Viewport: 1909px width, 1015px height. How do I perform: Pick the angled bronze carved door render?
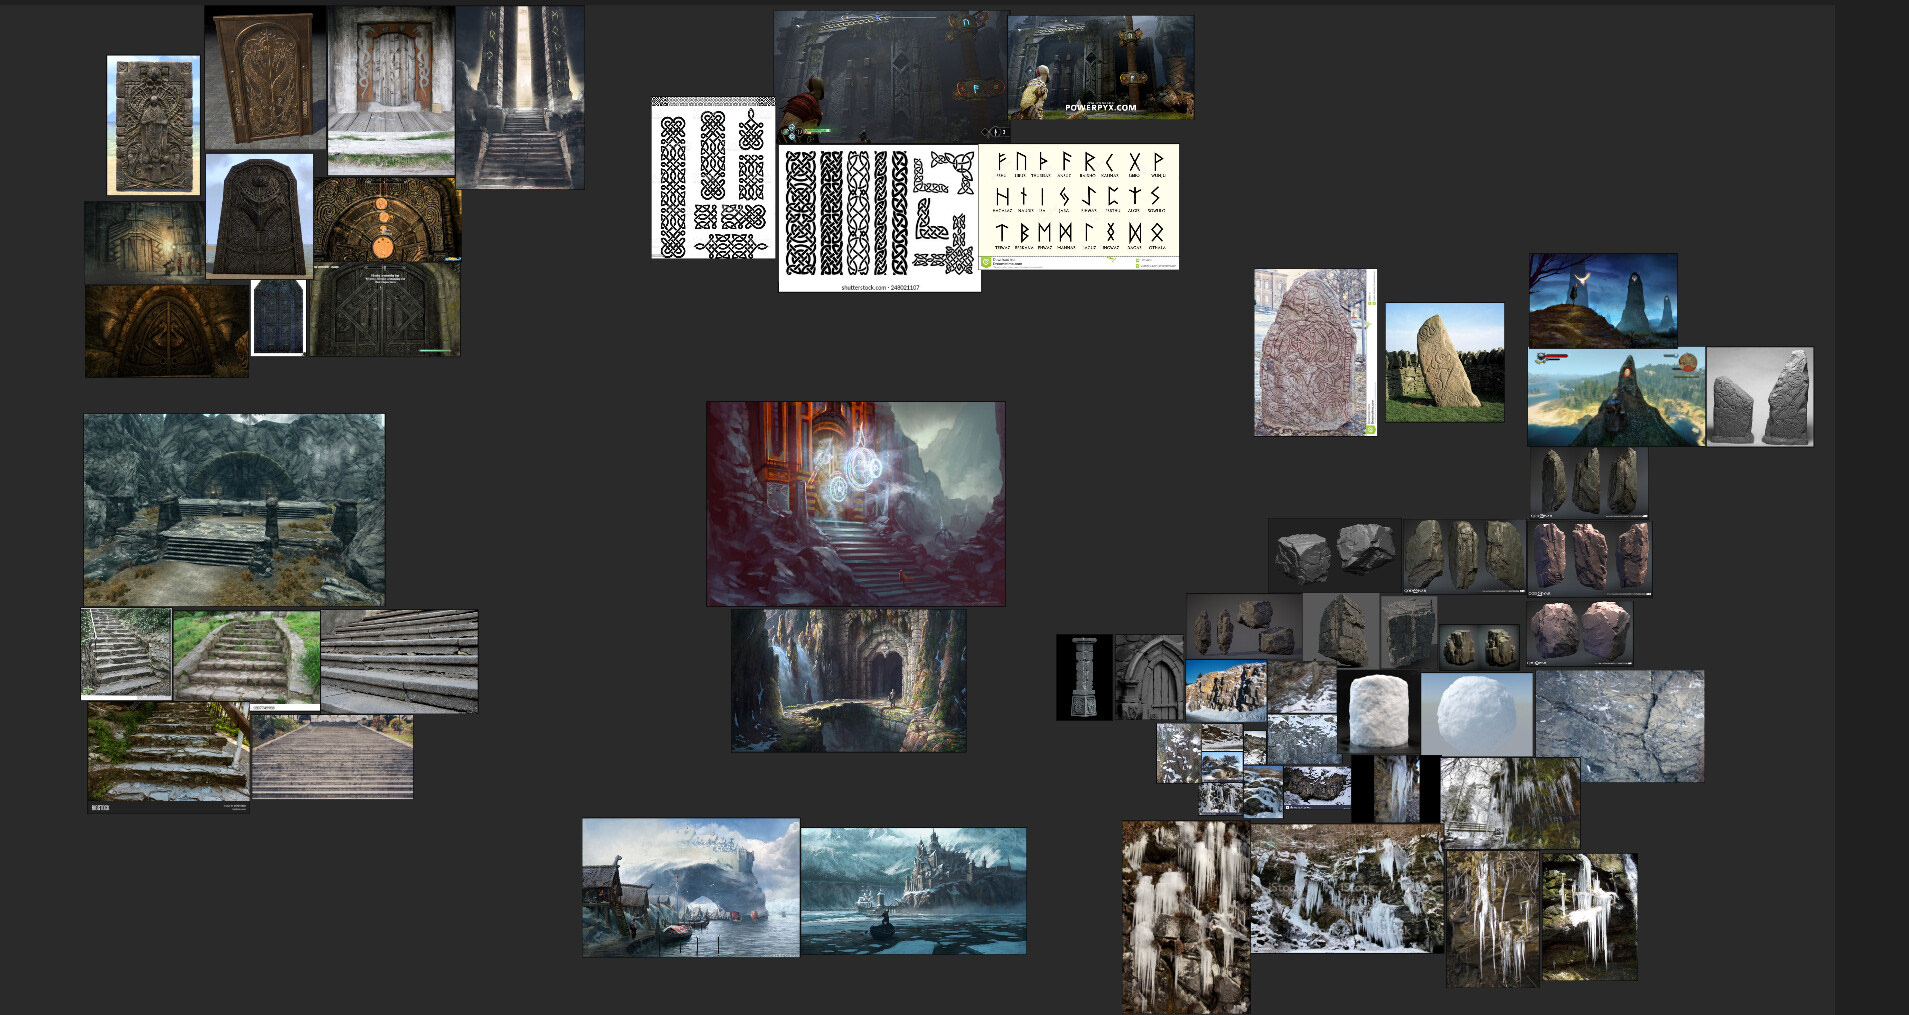point(266,78)
